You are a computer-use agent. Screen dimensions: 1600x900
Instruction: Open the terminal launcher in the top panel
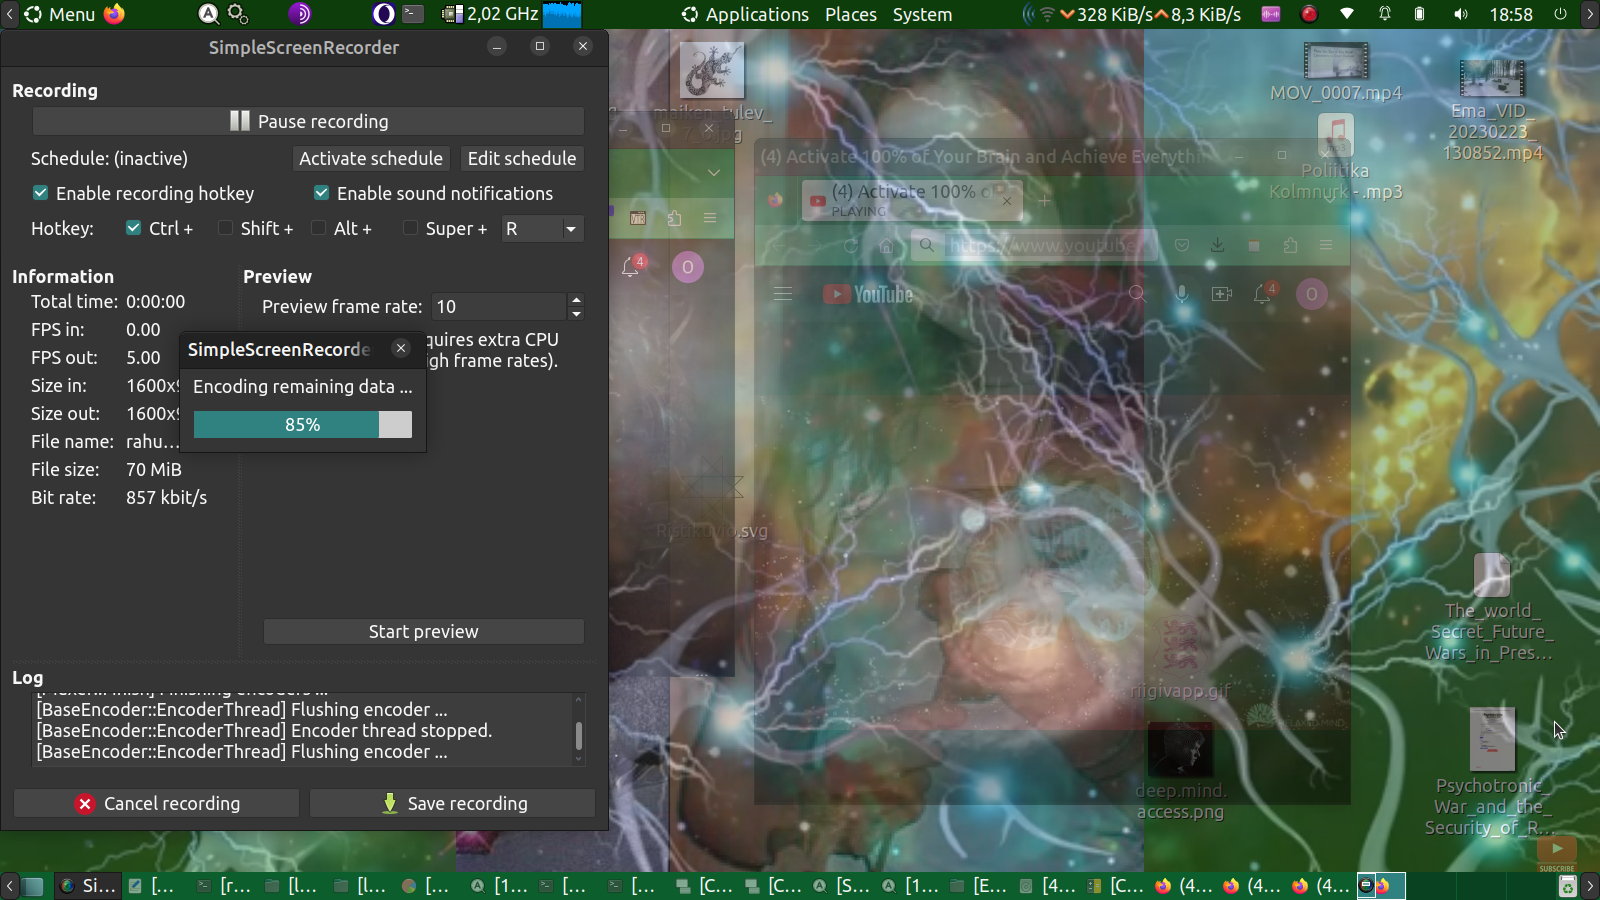click(x=413, y=14)
